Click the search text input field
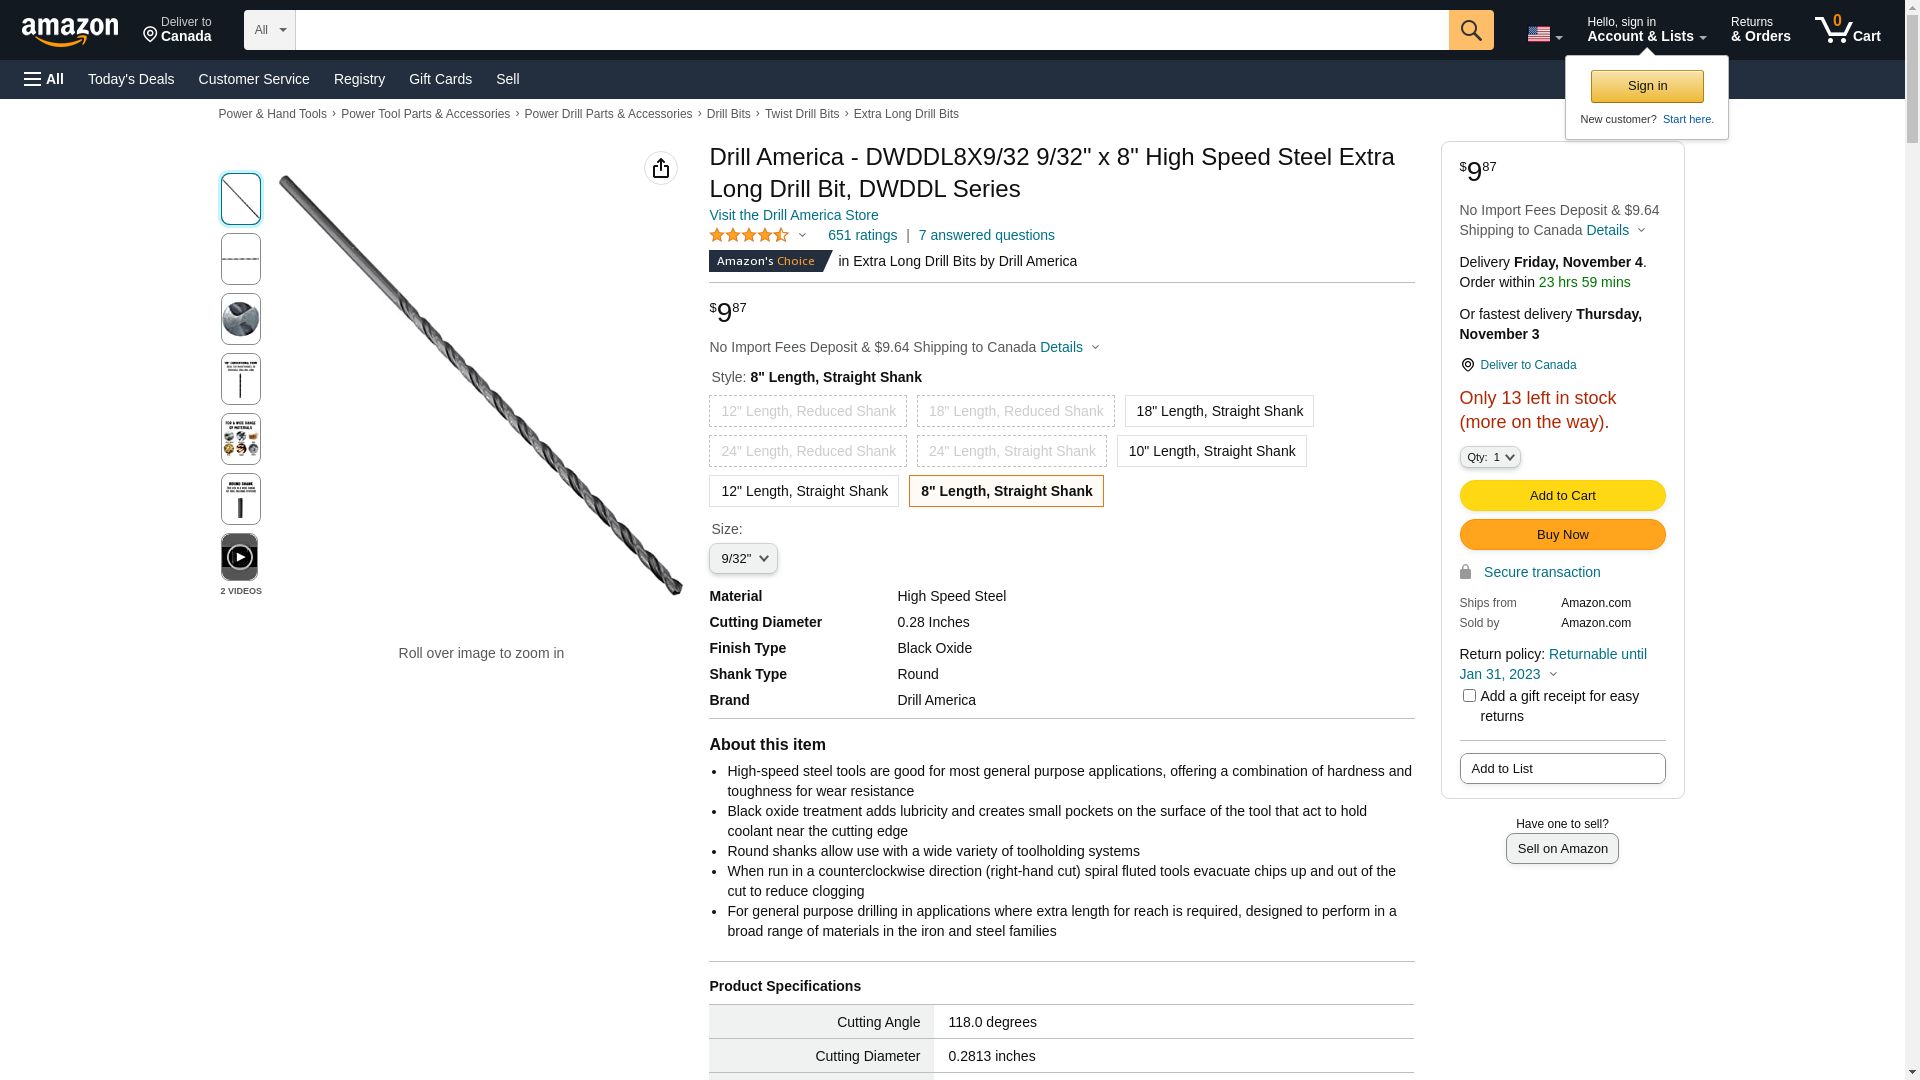 point(871,30)
